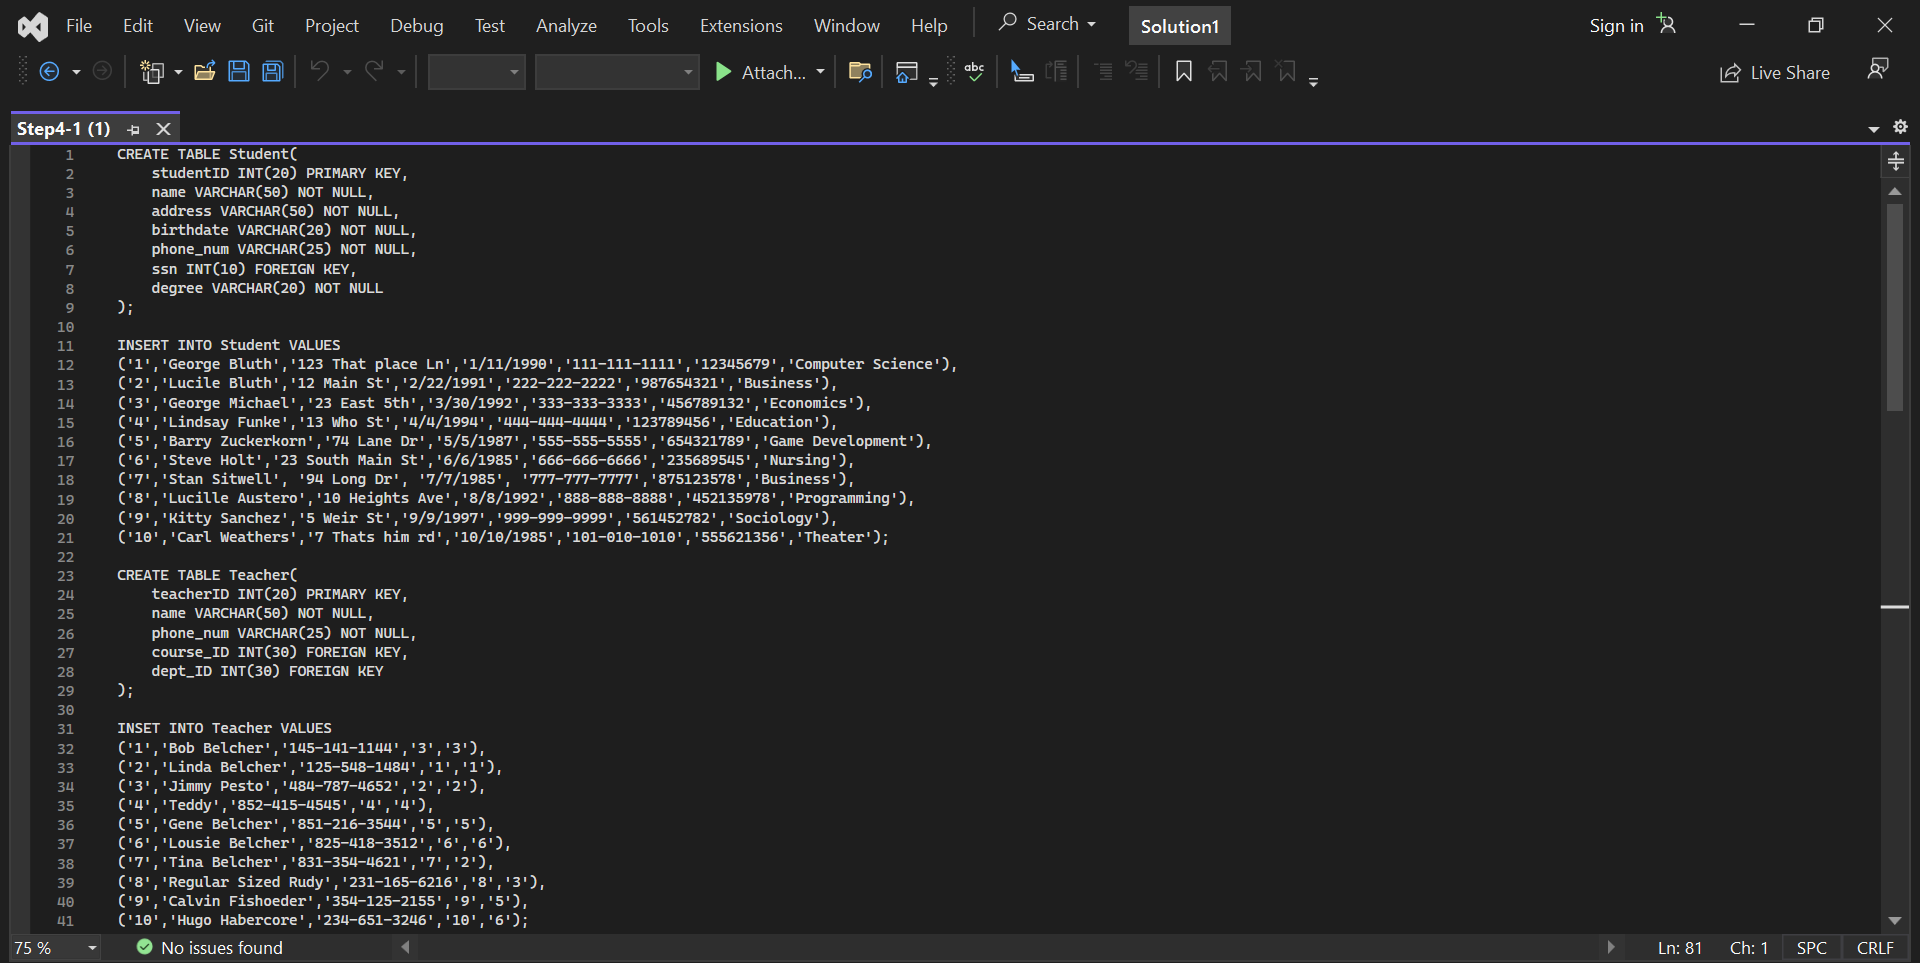Viewport: 1920px width, 963px height.
Task: Expand the solution configurations combo box
Action: 476,72
